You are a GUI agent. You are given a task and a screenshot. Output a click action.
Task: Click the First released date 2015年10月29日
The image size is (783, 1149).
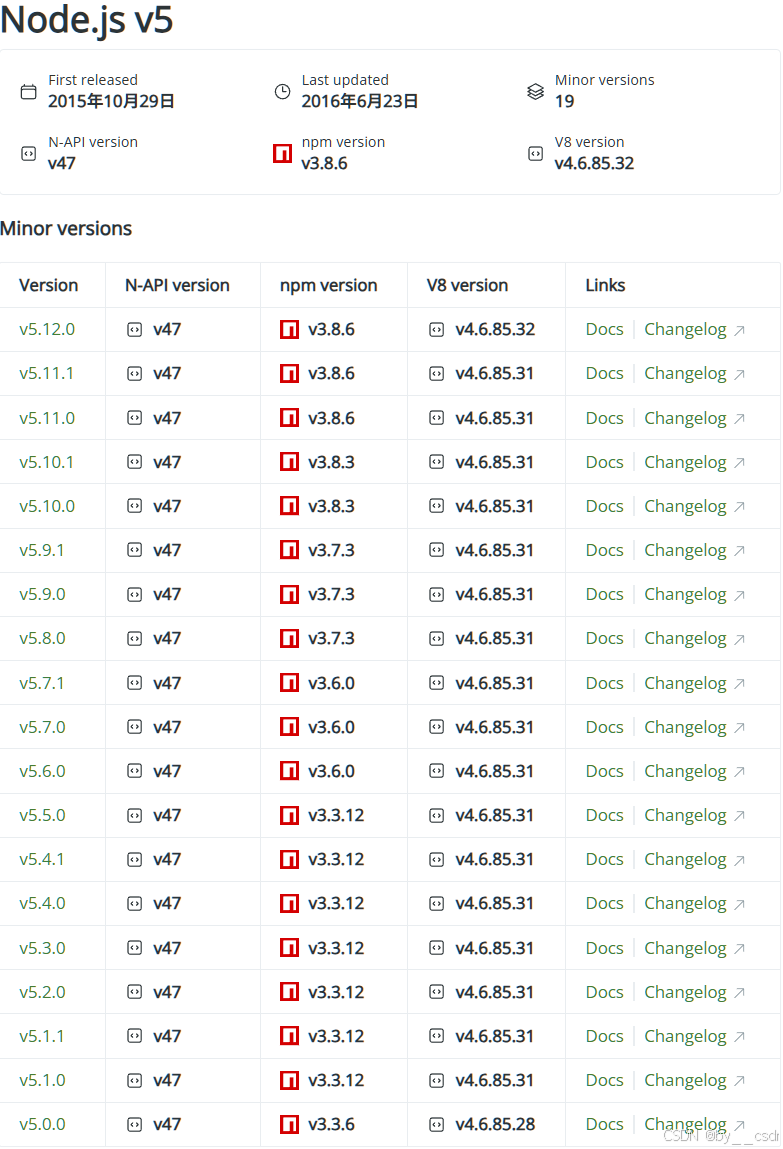coord(111,101)
